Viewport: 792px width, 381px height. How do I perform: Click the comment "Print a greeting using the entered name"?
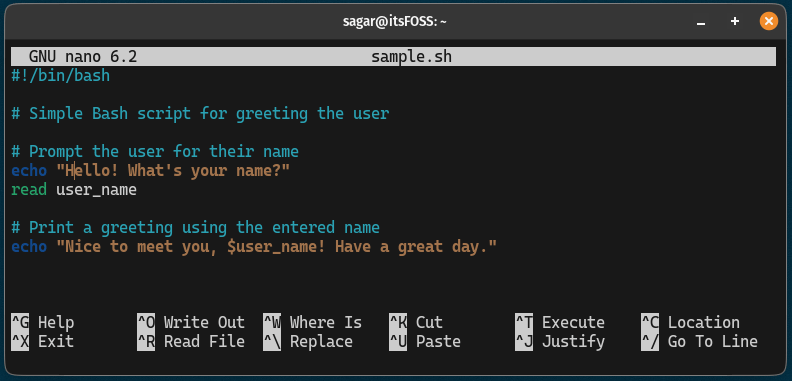[x=195, y=227]
